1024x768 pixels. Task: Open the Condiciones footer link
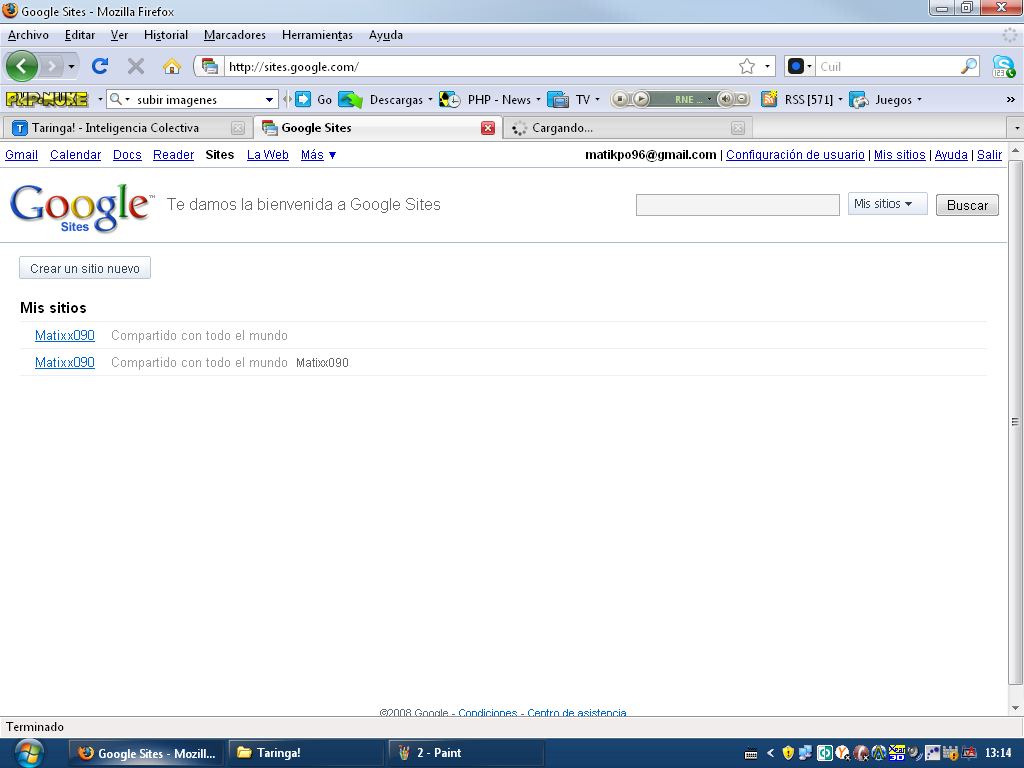(488, 712)
